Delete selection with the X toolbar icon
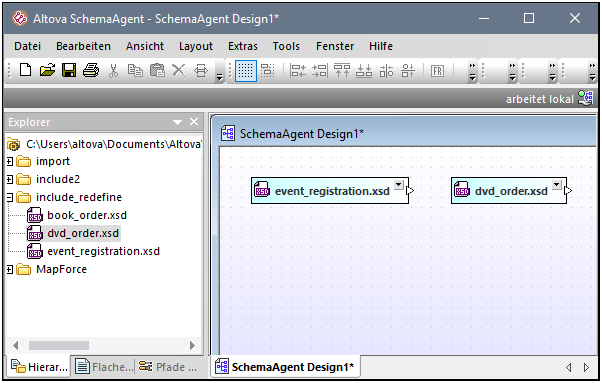Image resolution: width=602 pixels, height=383 pixels. (179, 71)
